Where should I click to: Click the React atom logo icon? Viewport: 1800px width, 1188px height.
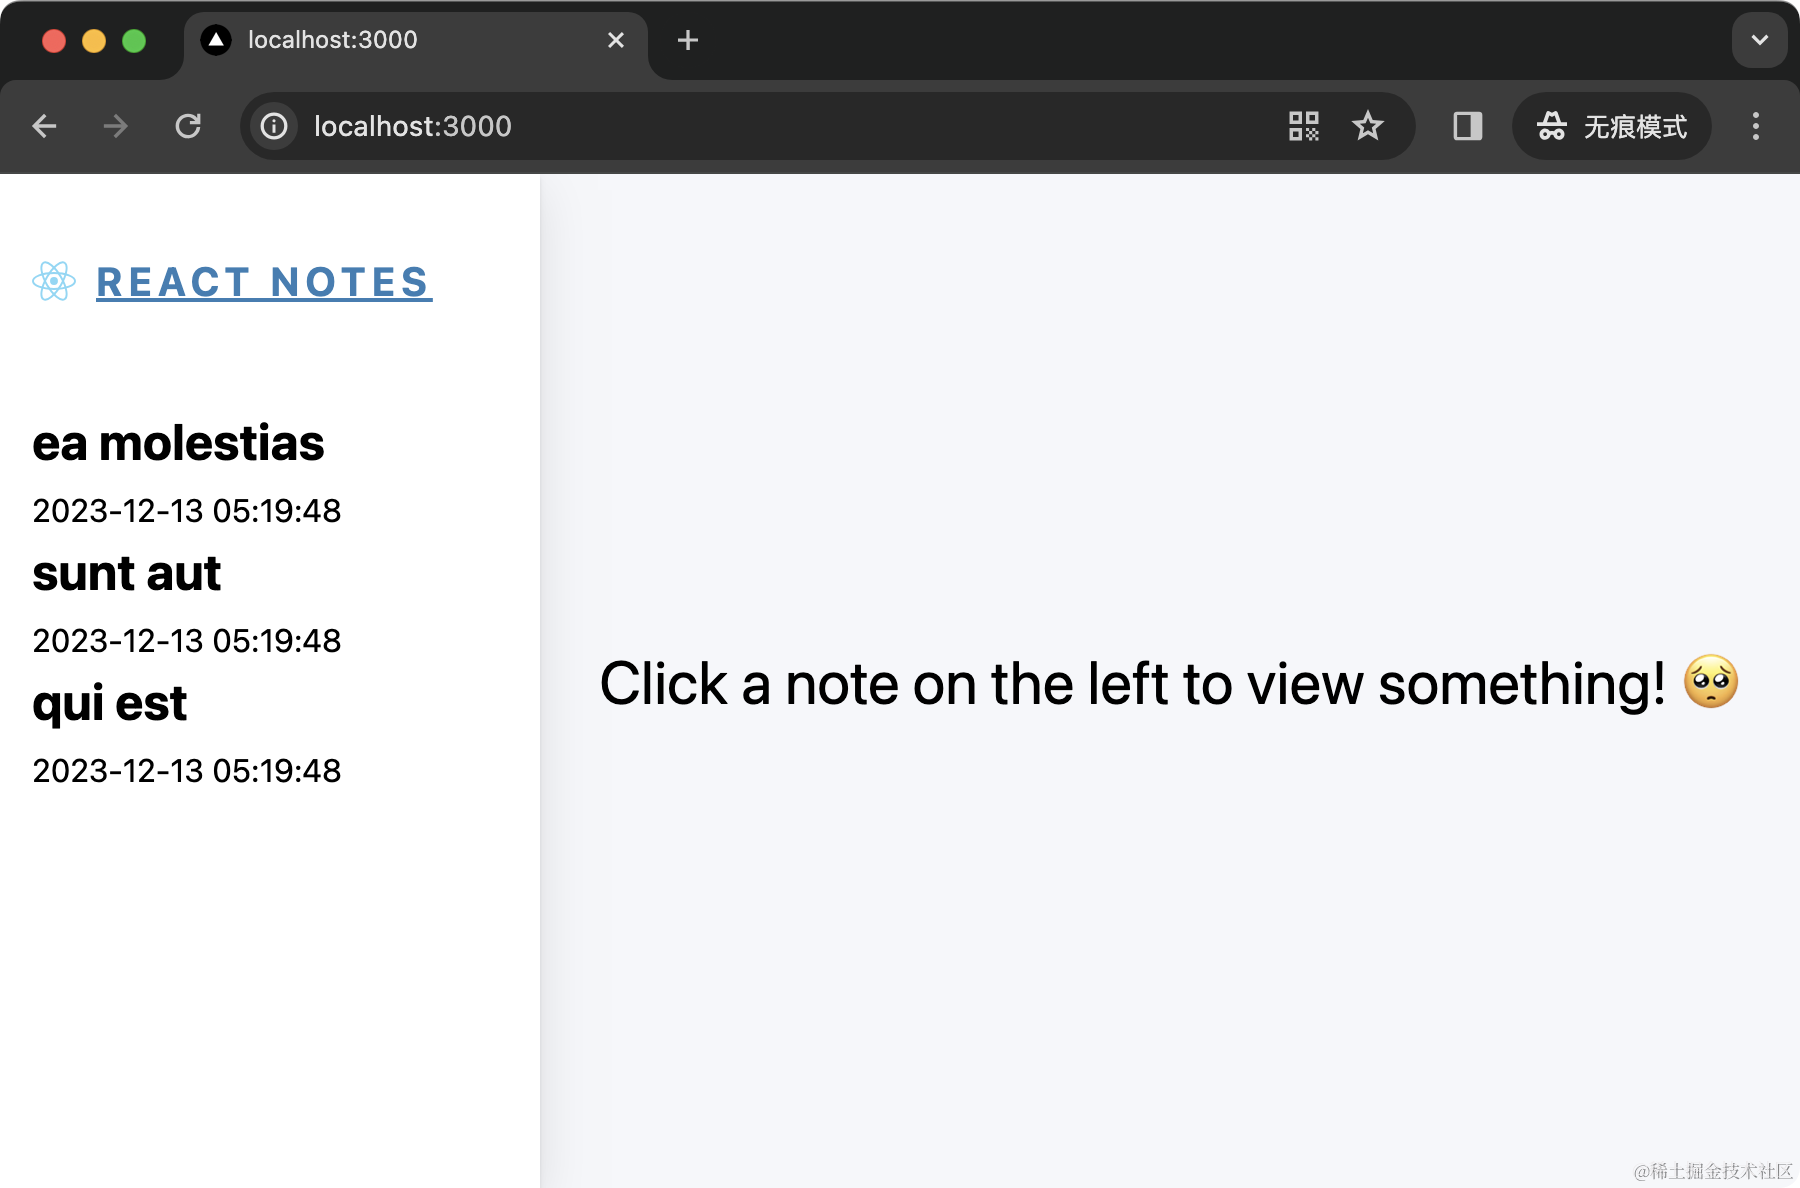click(54, 282)
